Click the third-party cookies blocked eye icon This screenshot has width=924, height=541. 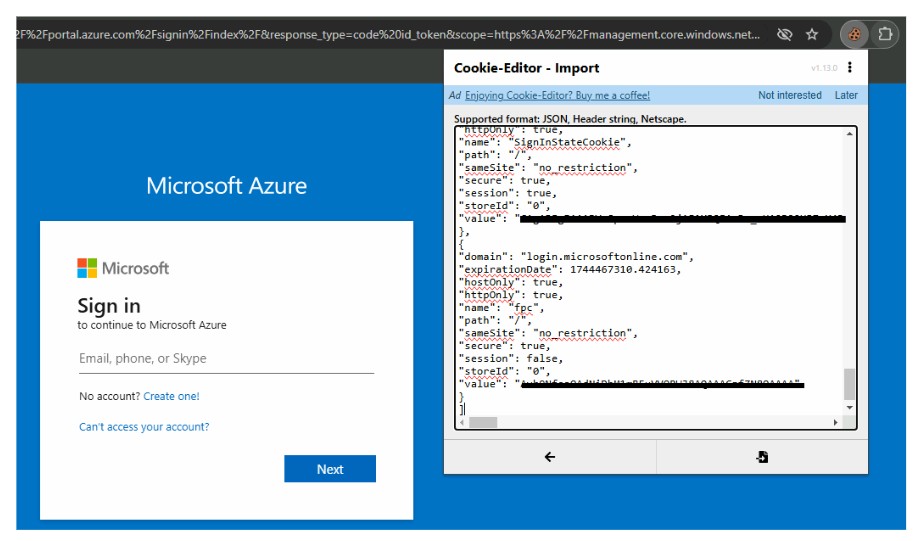point(785,34)
